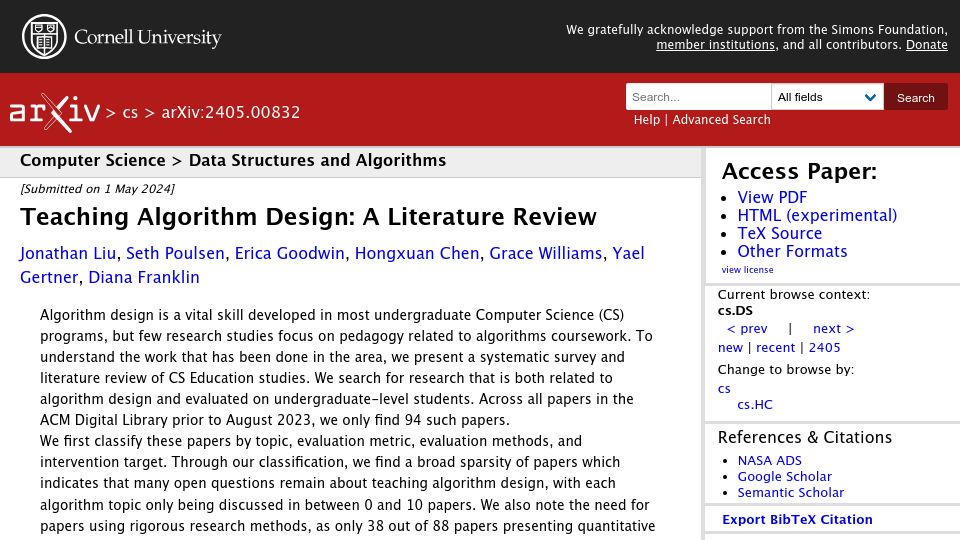Click the Donate link in header
The height and width of the screenshot is (540, 960).
click(926, 45)
